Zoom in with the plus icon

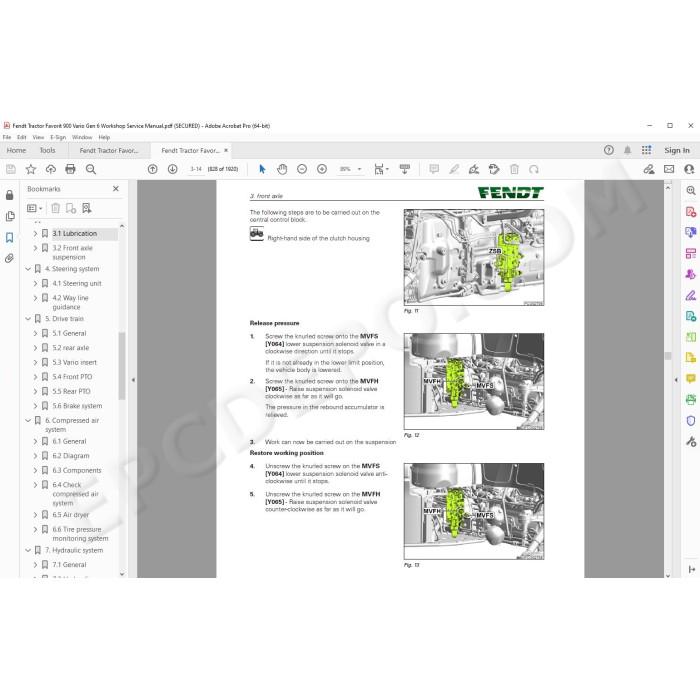click(x=322, y=169)
